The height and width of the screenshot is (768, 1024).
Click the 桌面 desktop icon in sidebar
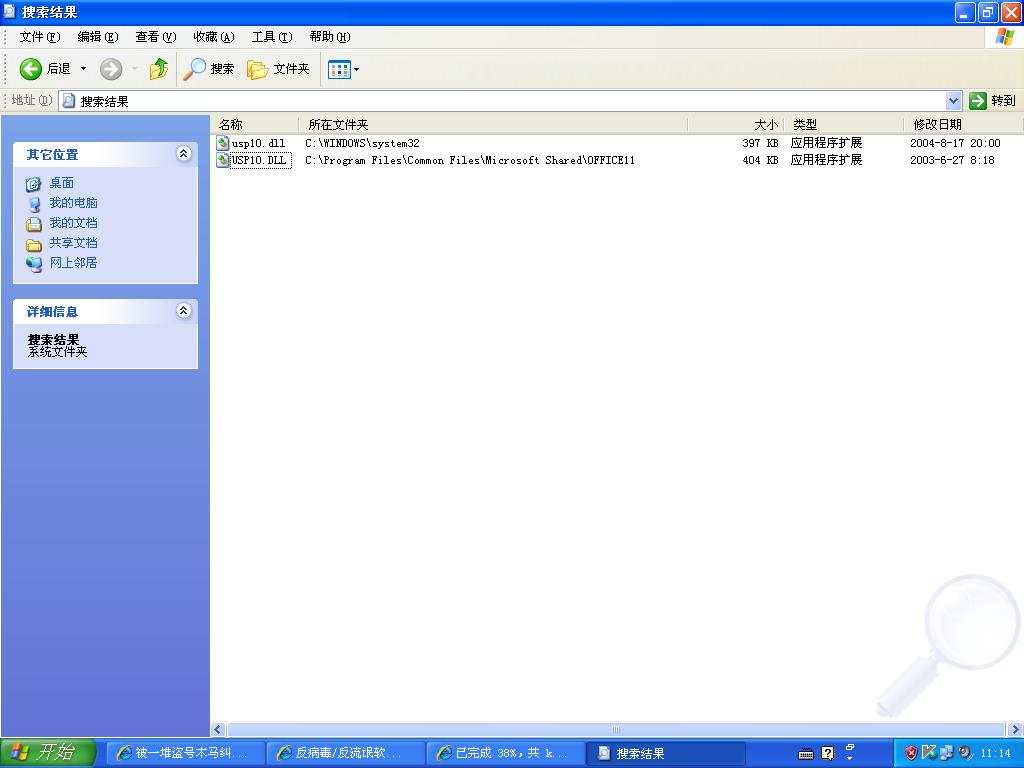(33, 184)
